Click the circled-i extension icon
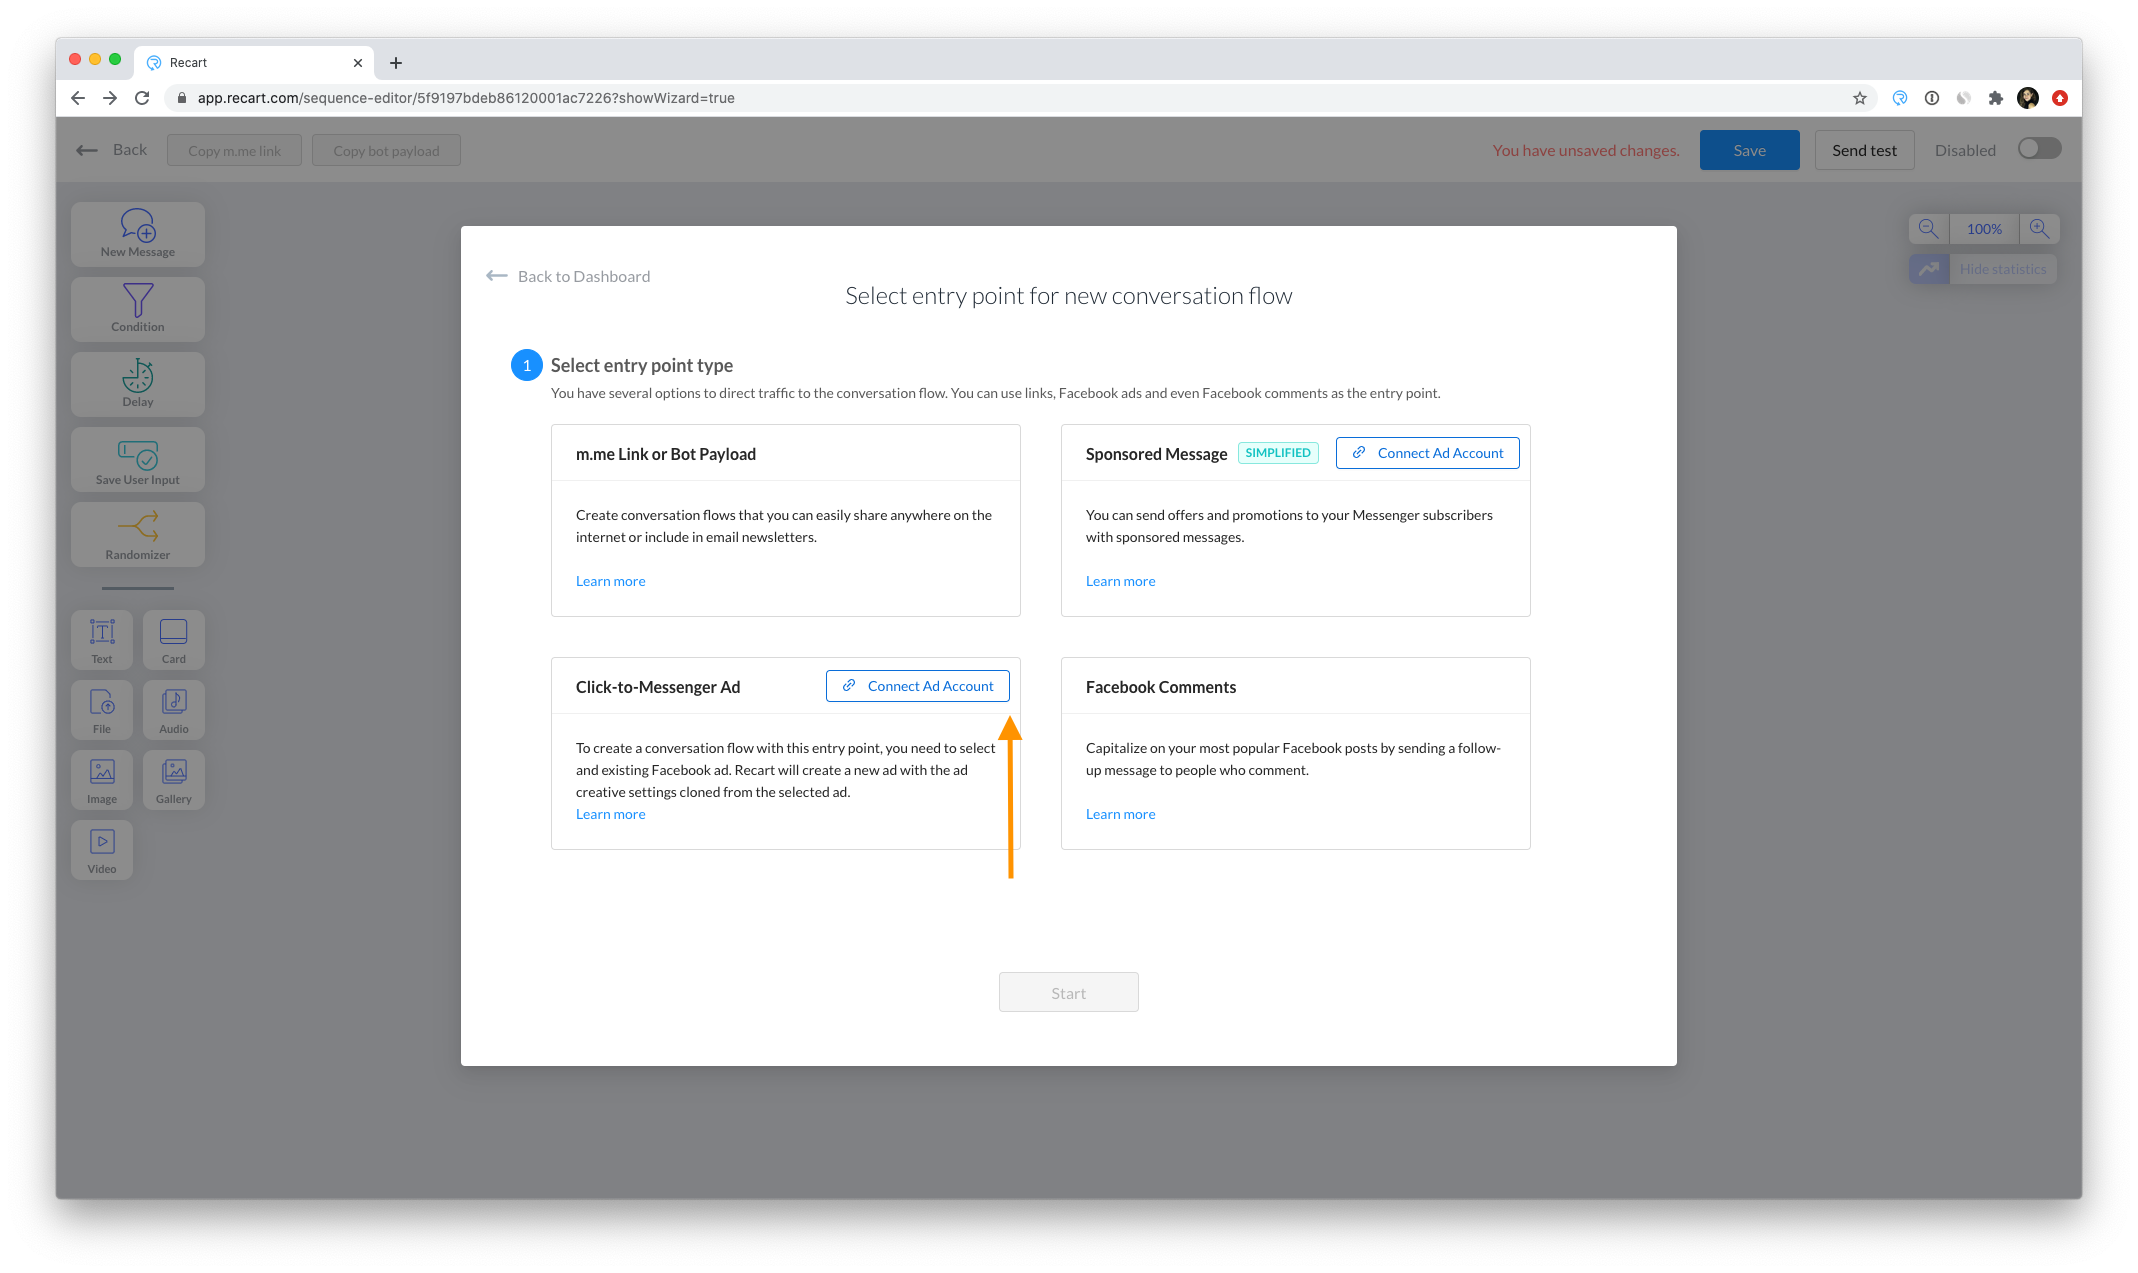The image size is (2138, 1273). [x=1932, y=98]
